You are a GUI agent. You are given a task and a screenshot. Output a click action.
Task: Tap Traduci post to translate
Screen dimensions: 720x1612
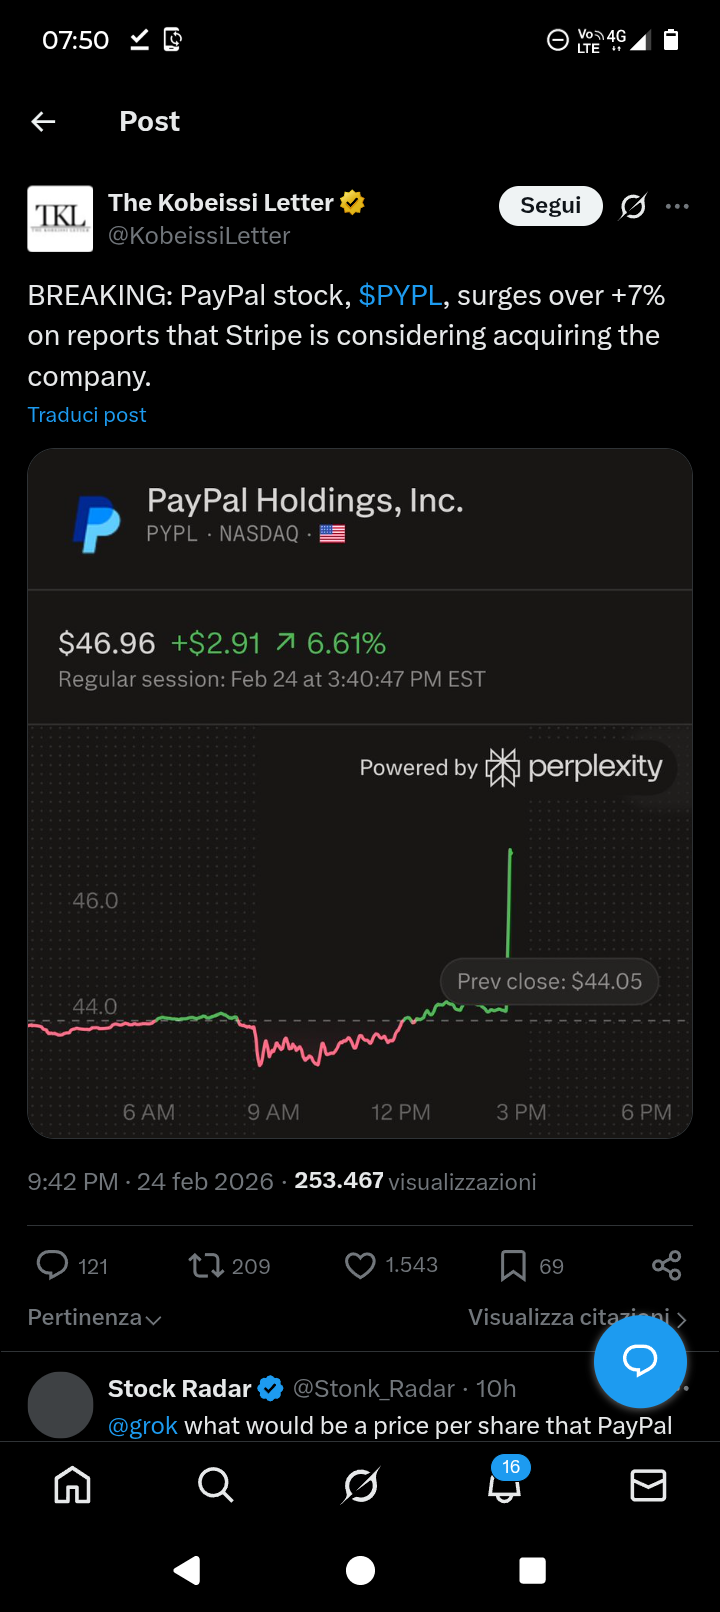(87, 415)
